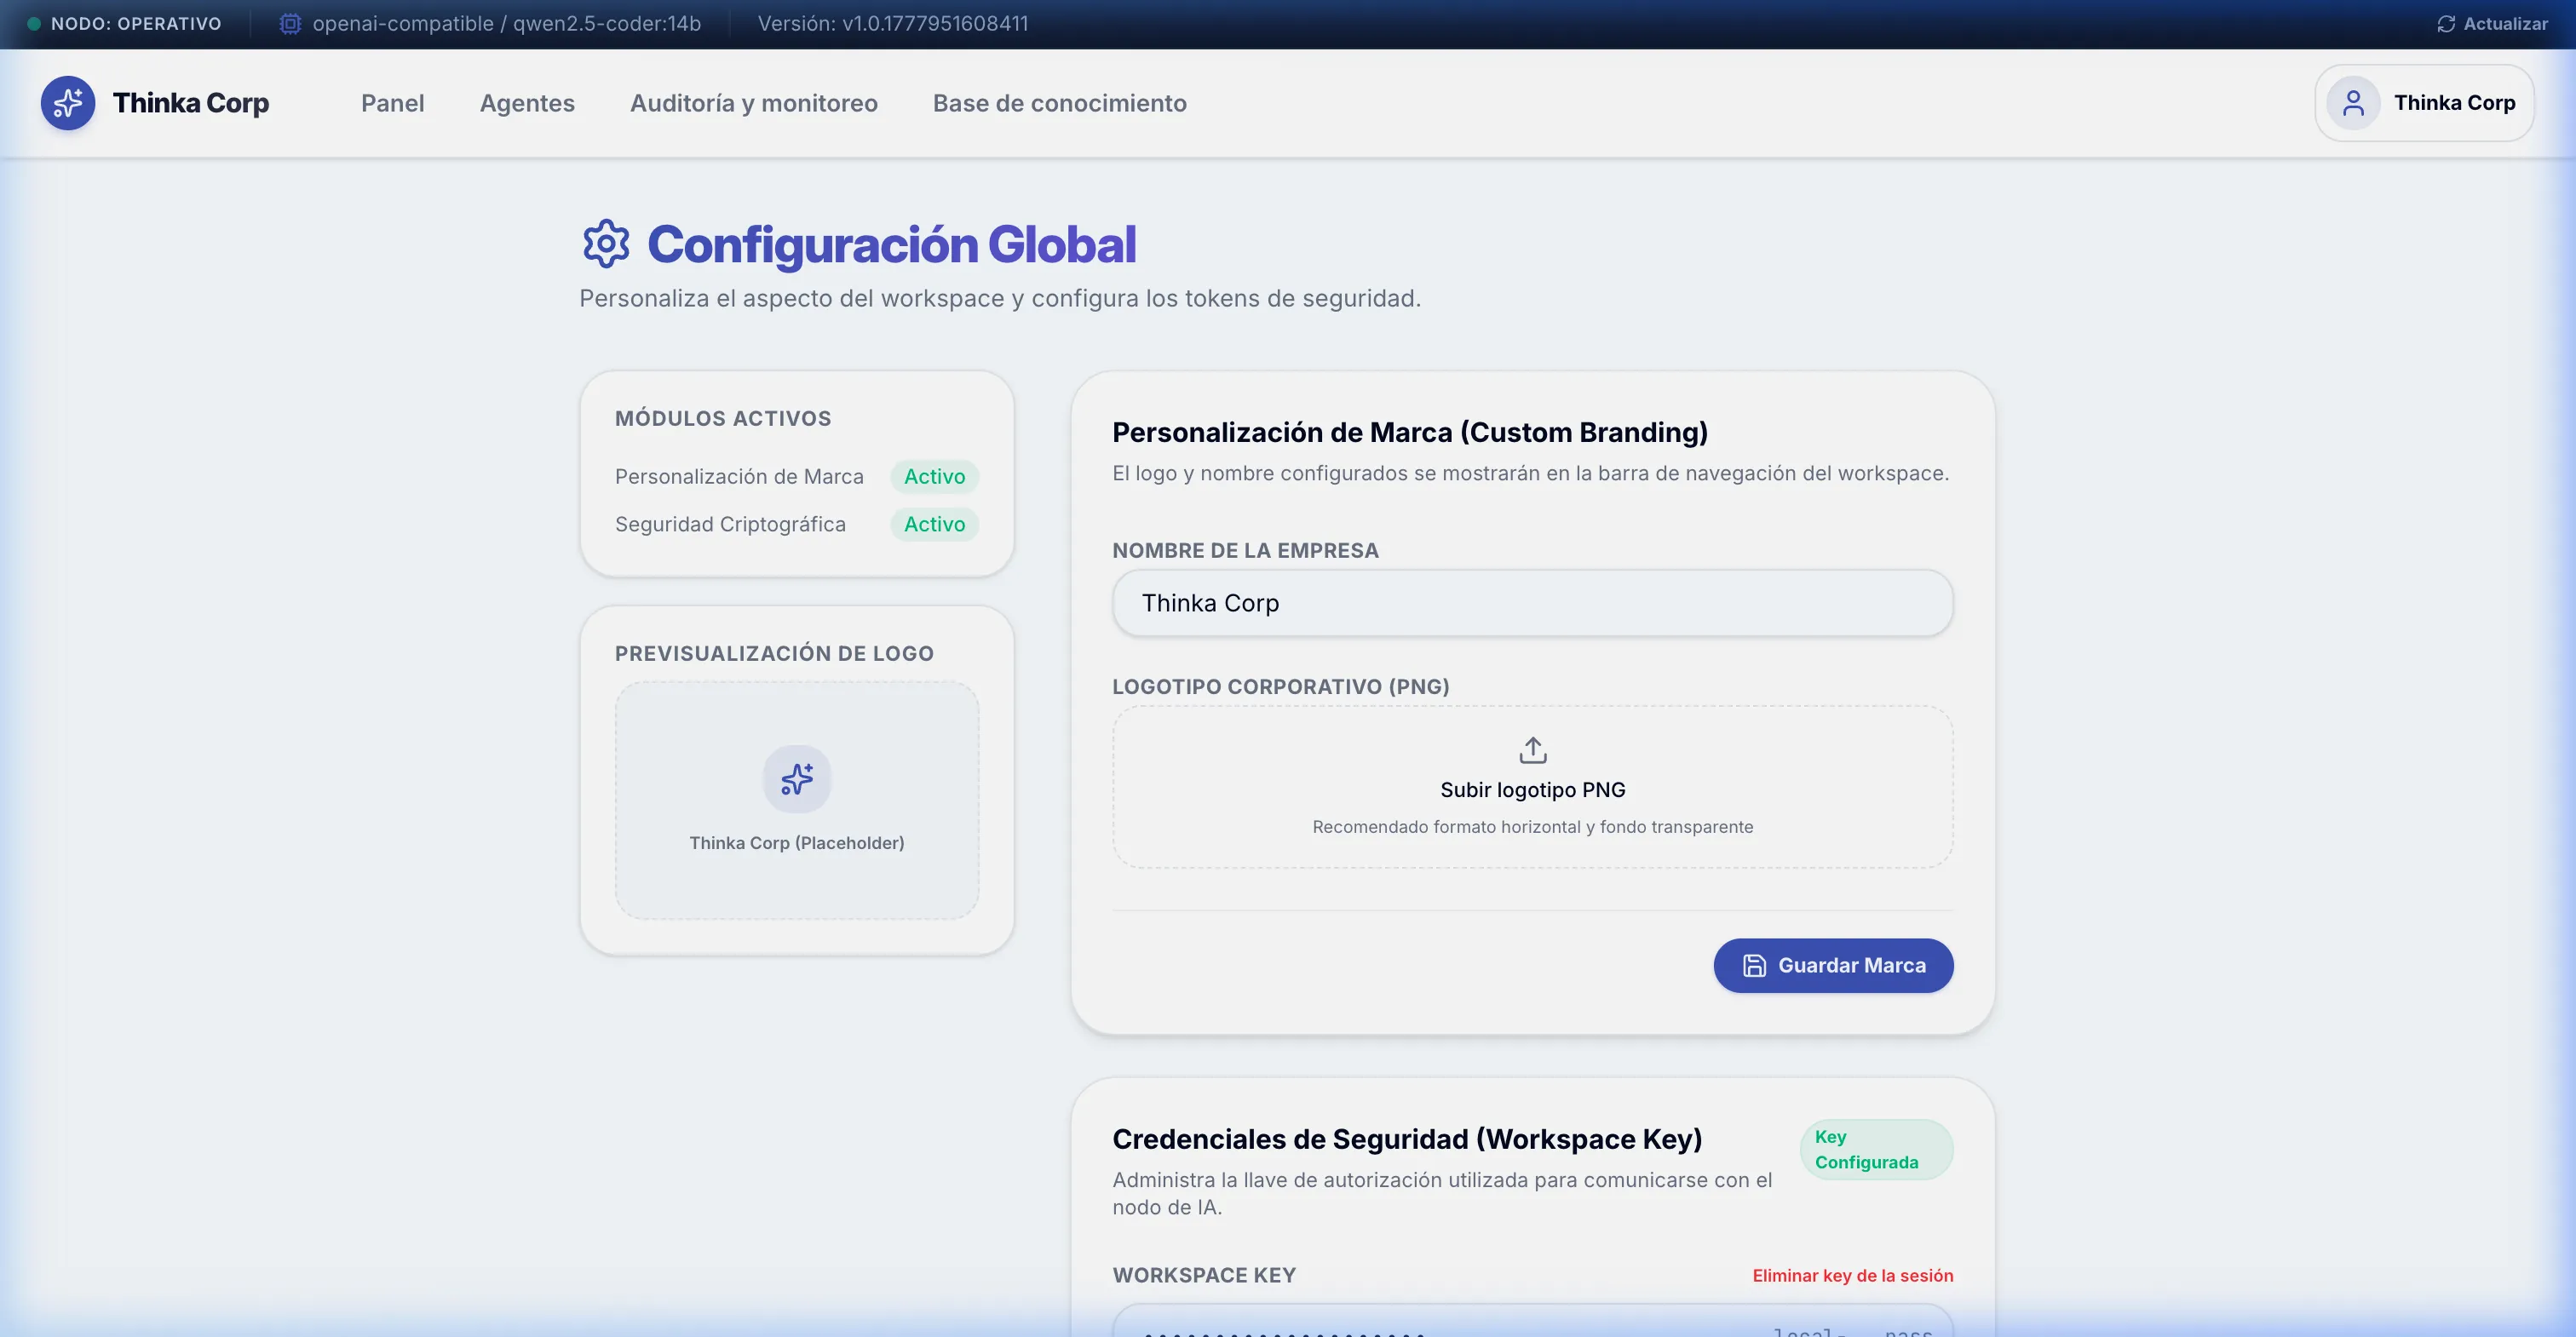This screenshot has width=2576, height=1337.
Task: Go to Auditoría y monitoreo
Action: click(754, 103)
